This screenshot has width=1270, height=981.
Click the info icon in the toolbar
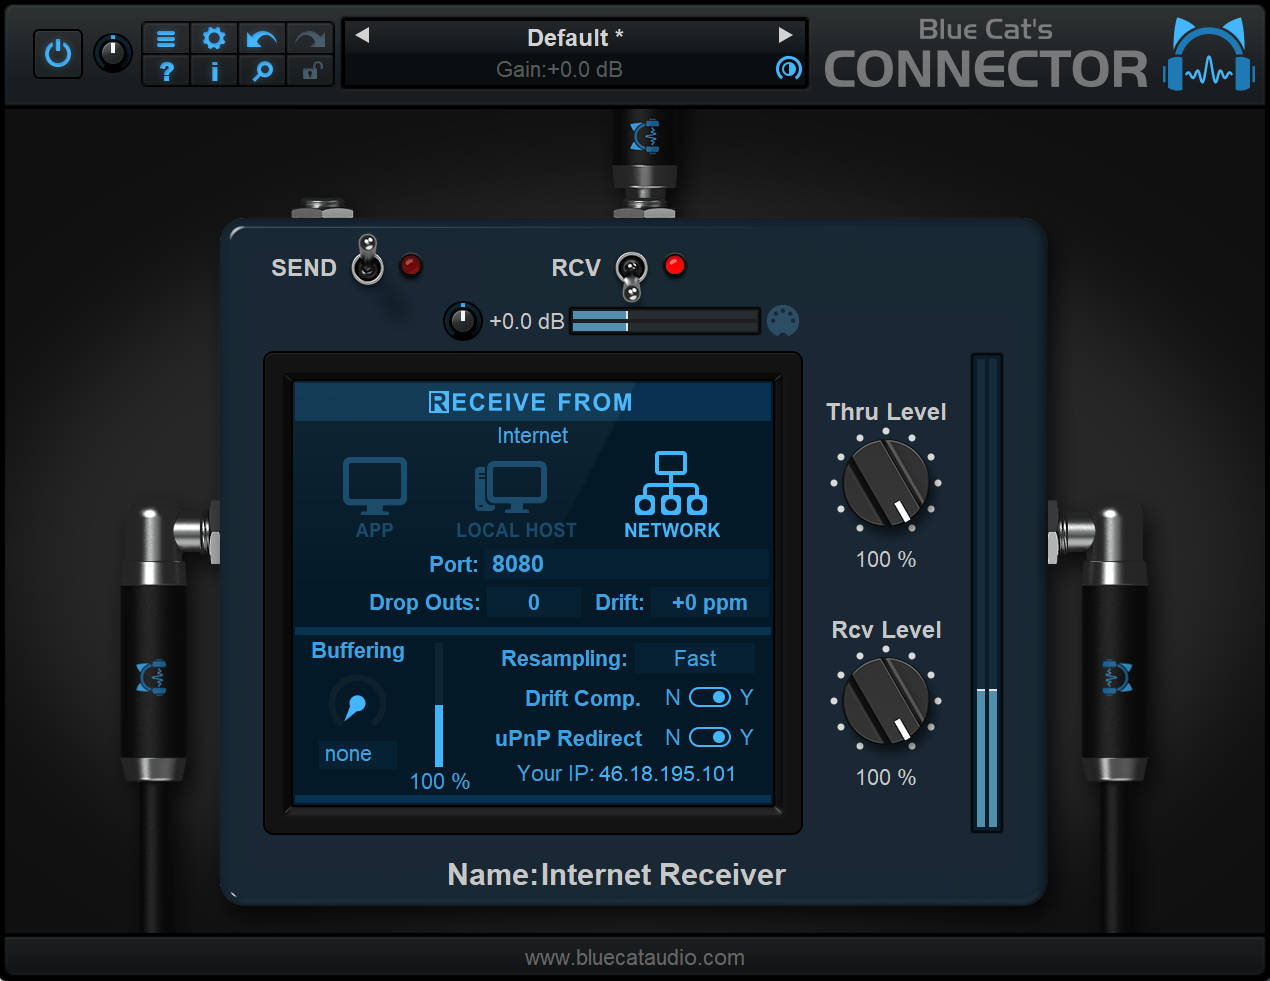point(213,70)
